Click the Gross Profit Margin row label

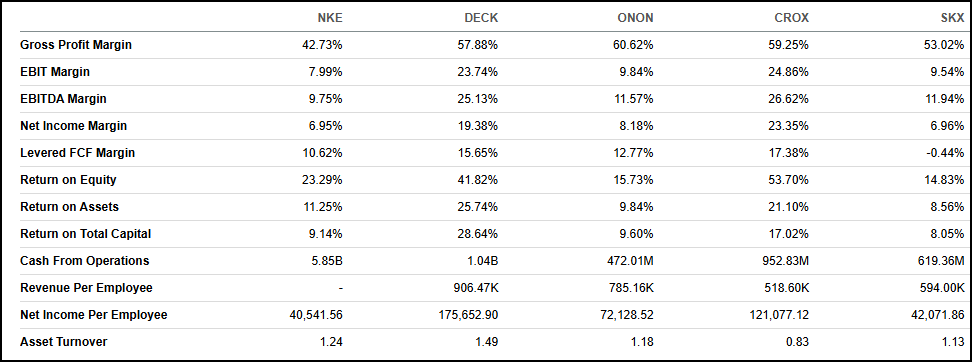(x=76, y=45)
